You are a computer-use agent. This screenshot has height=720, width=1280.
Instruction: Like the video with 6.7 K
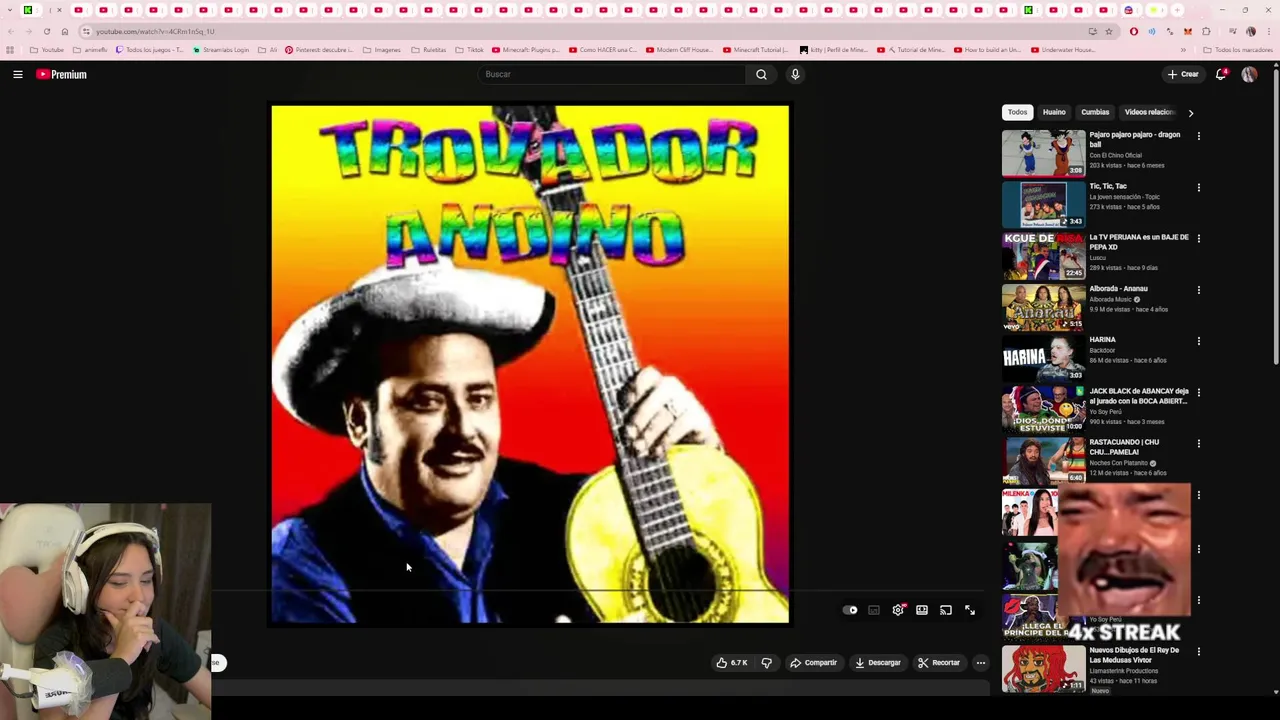point(732,662)
